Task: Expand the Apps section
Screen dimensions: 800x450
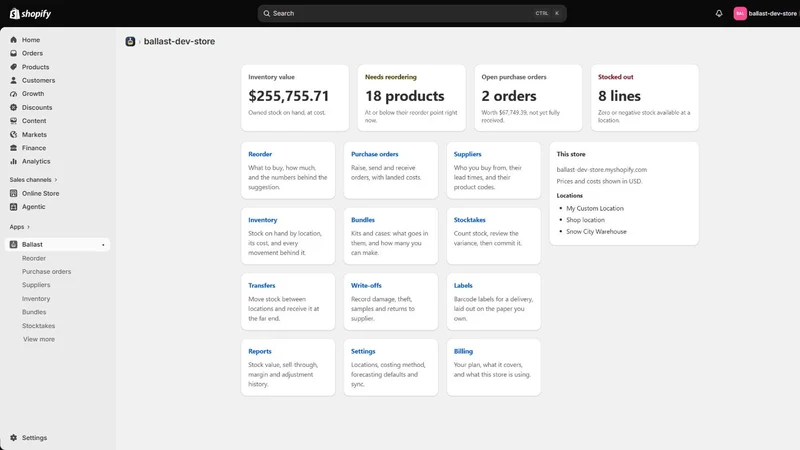Action: coord(19,227)
